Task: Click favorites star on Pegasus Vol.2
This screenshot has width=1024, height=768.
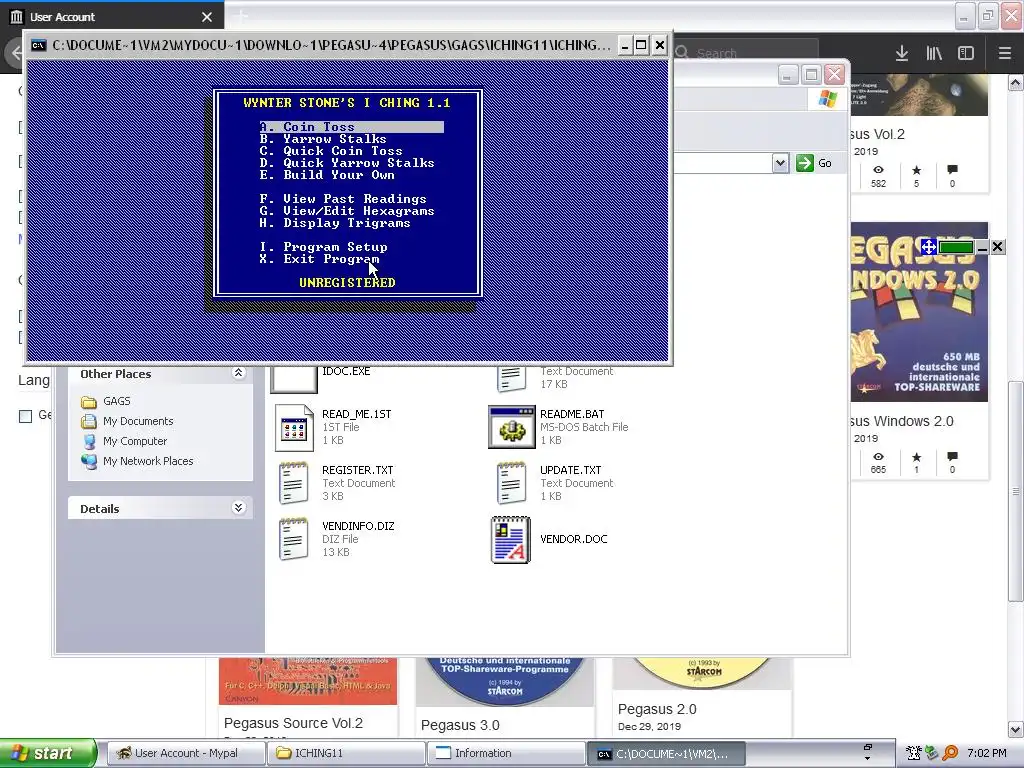Action: (x=916, y=170)
